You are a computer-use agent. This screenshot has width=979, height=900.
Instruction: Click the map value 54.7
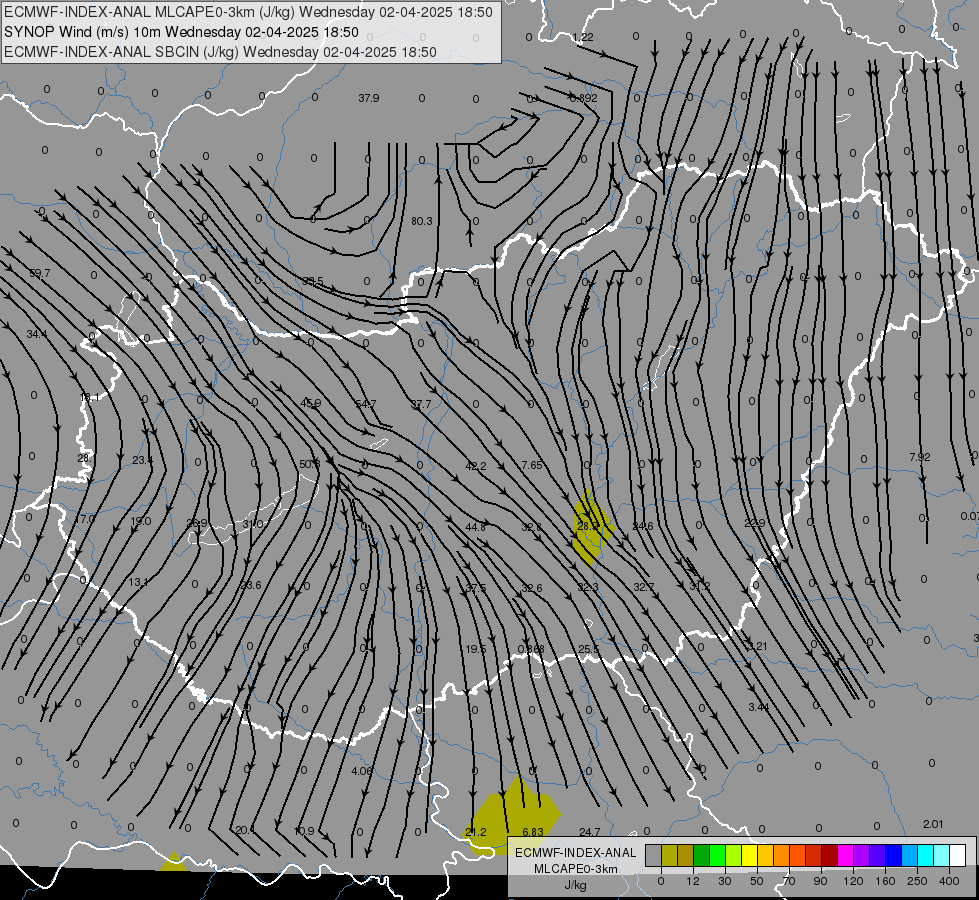365,404
